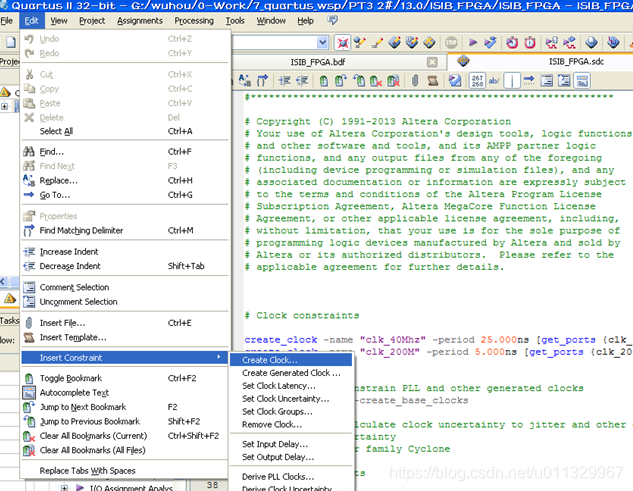633x491 pixels.
Task: Choose Insert Template... menu entry
Action: [125, 337]
